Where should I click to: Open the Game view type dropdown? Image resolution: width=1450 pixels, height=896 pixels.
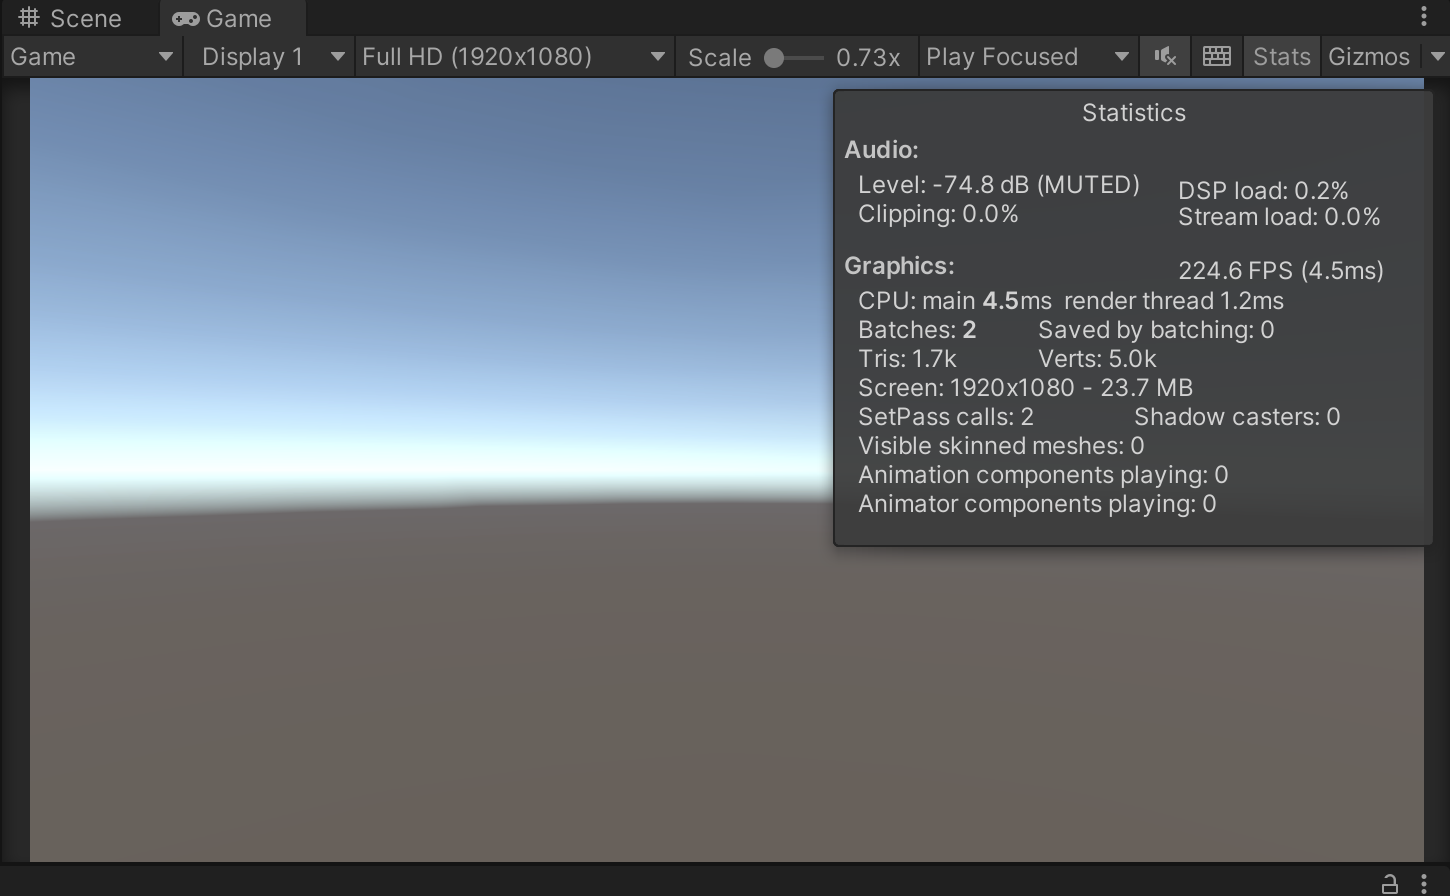(91, 57)
